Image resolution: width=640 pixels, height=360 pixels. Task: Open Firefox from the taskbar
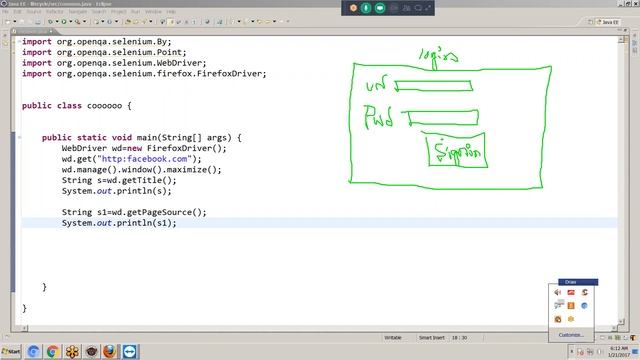(x=109, y=351)
